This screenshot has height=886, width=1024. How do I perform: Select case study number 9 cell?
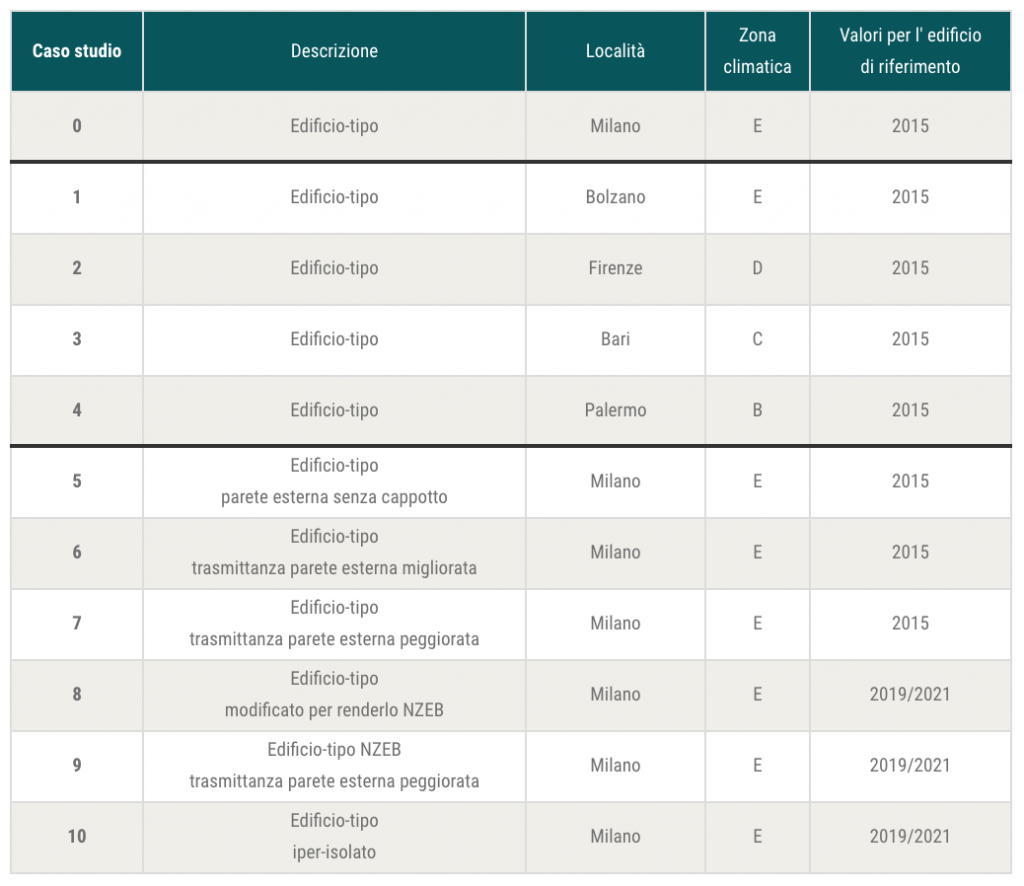(77, 765)
